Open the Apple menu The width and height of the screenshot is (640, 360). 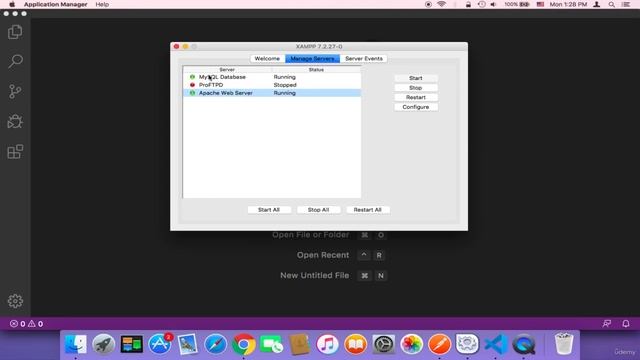[12, 4]
